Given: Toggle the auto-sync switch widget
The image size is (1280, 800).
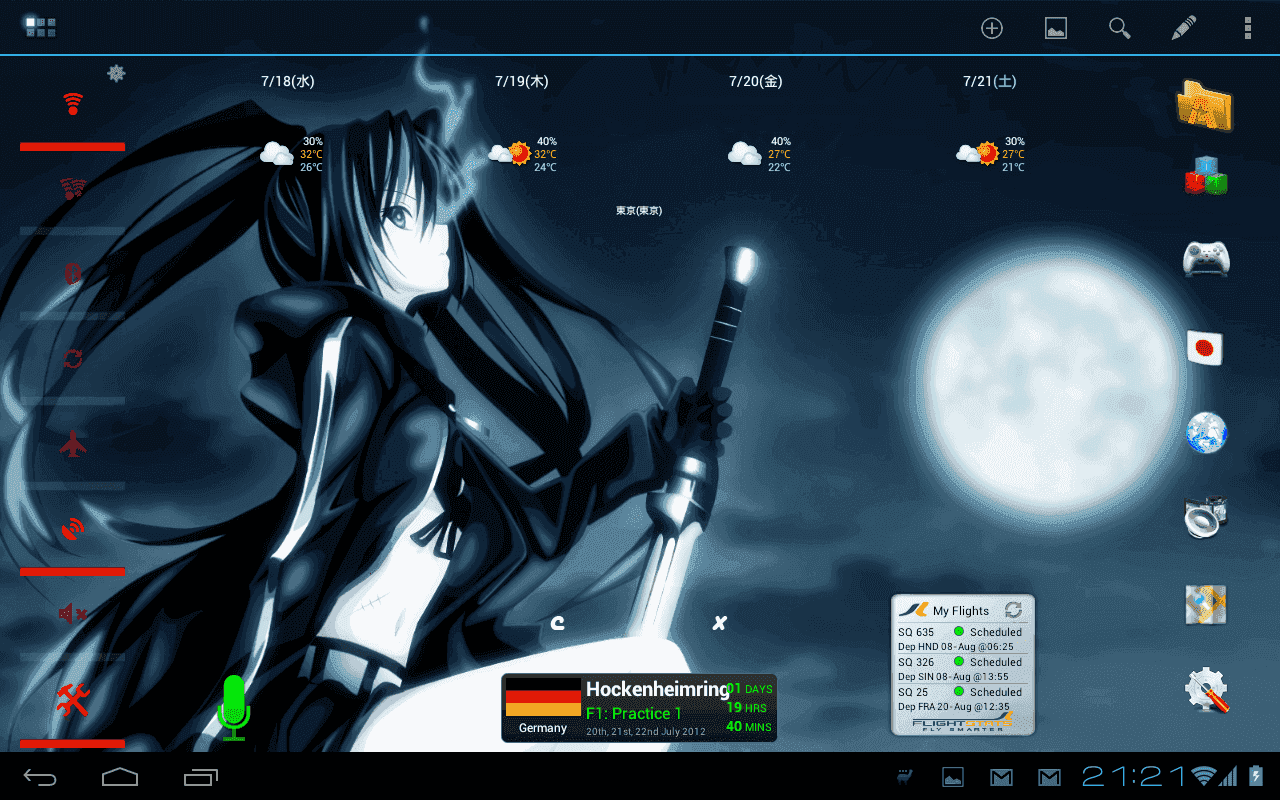Looking at the screenshot, I should (x=72, y=359).
